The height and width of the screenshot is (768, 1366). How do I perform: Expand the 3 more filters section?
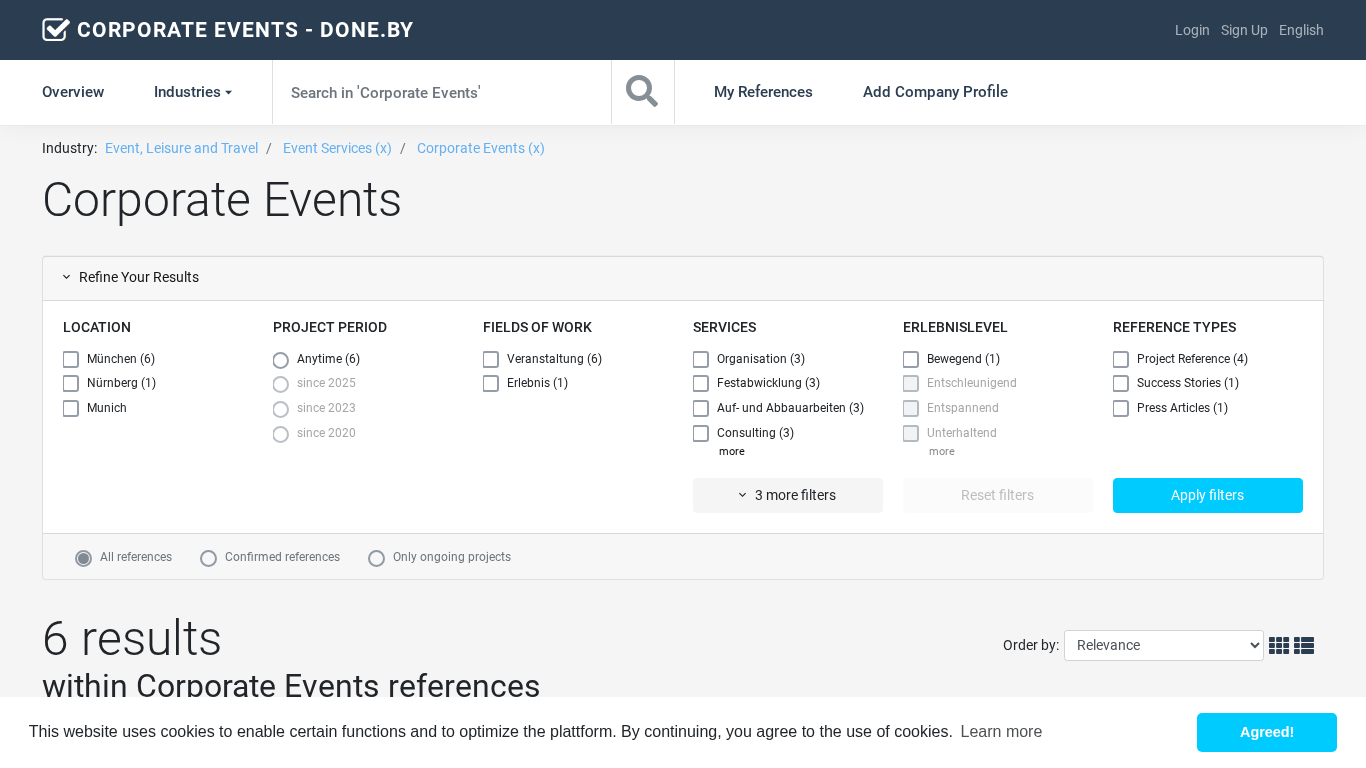[787, 496]
